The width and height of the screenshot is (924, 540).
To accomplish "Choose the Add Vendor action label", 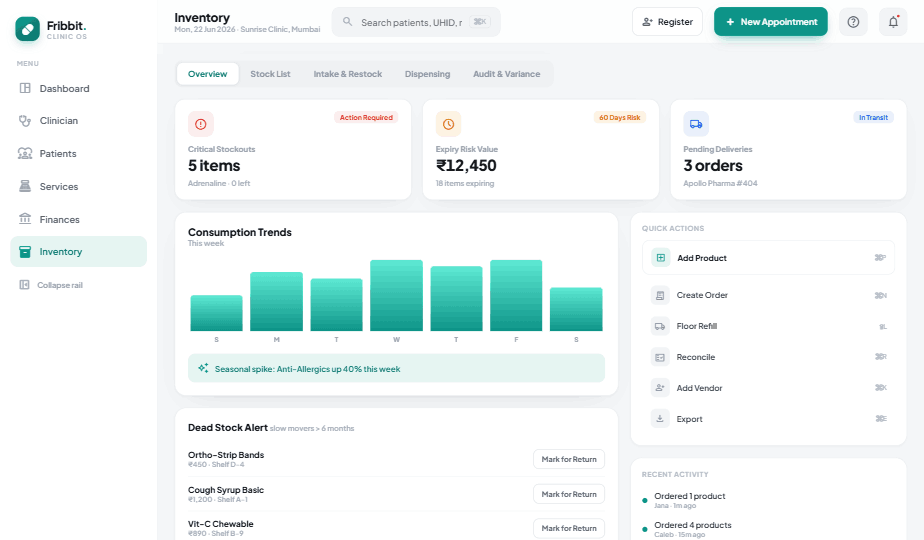I will 699,388.
